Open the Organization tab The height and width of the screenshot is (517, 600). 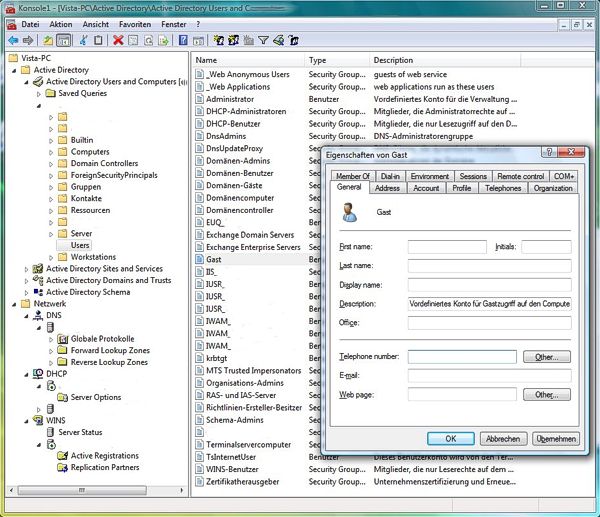553,188
